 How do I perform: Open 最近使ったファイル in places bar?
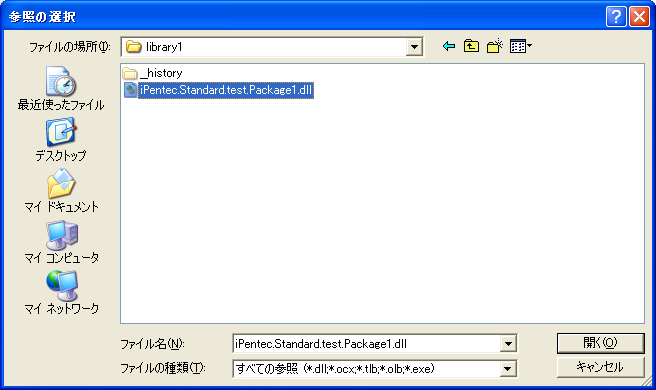pyautogui.click(x=61, y=89)
